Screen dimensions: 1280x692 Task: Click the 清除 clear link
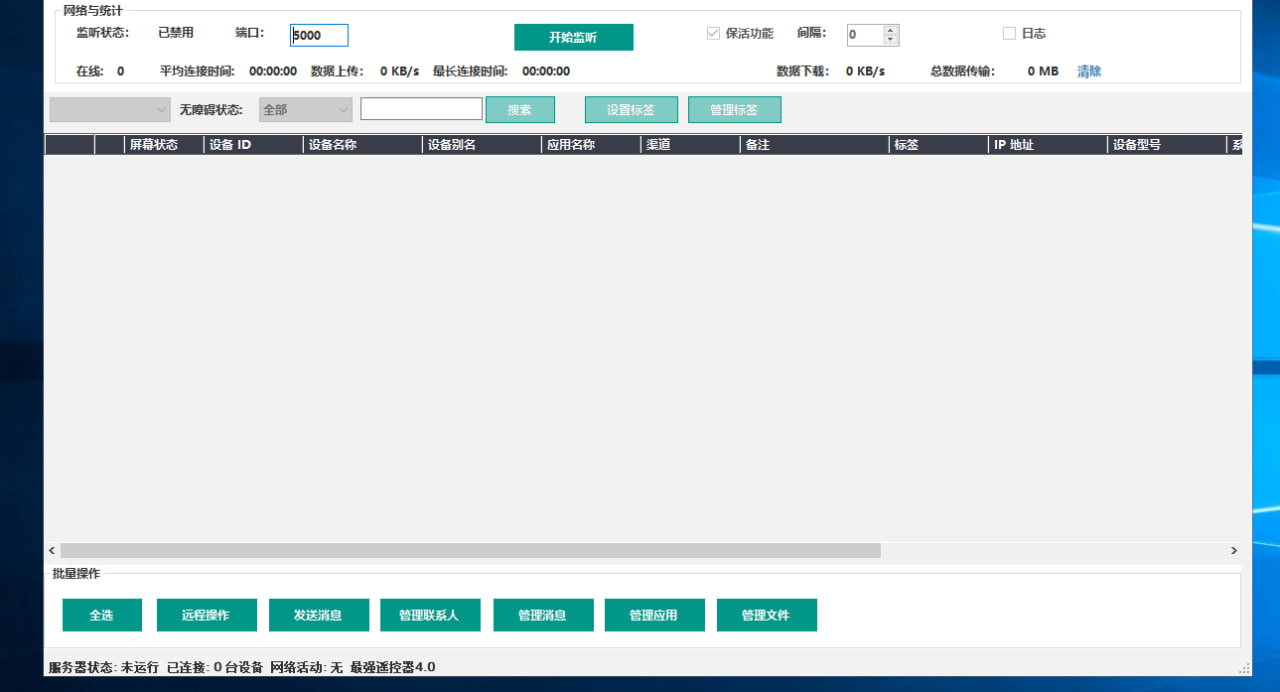(1089, 71)
